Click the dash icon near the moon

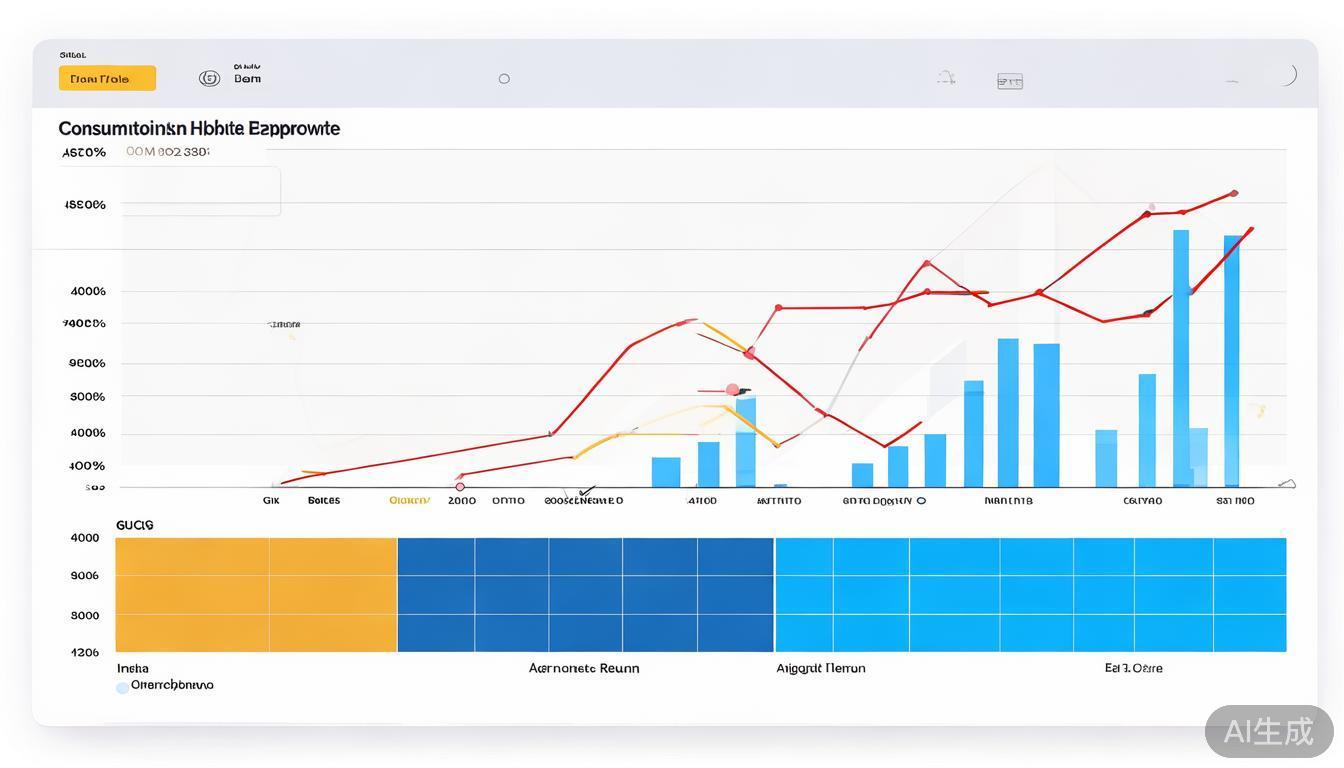(x=1232, y=80)
